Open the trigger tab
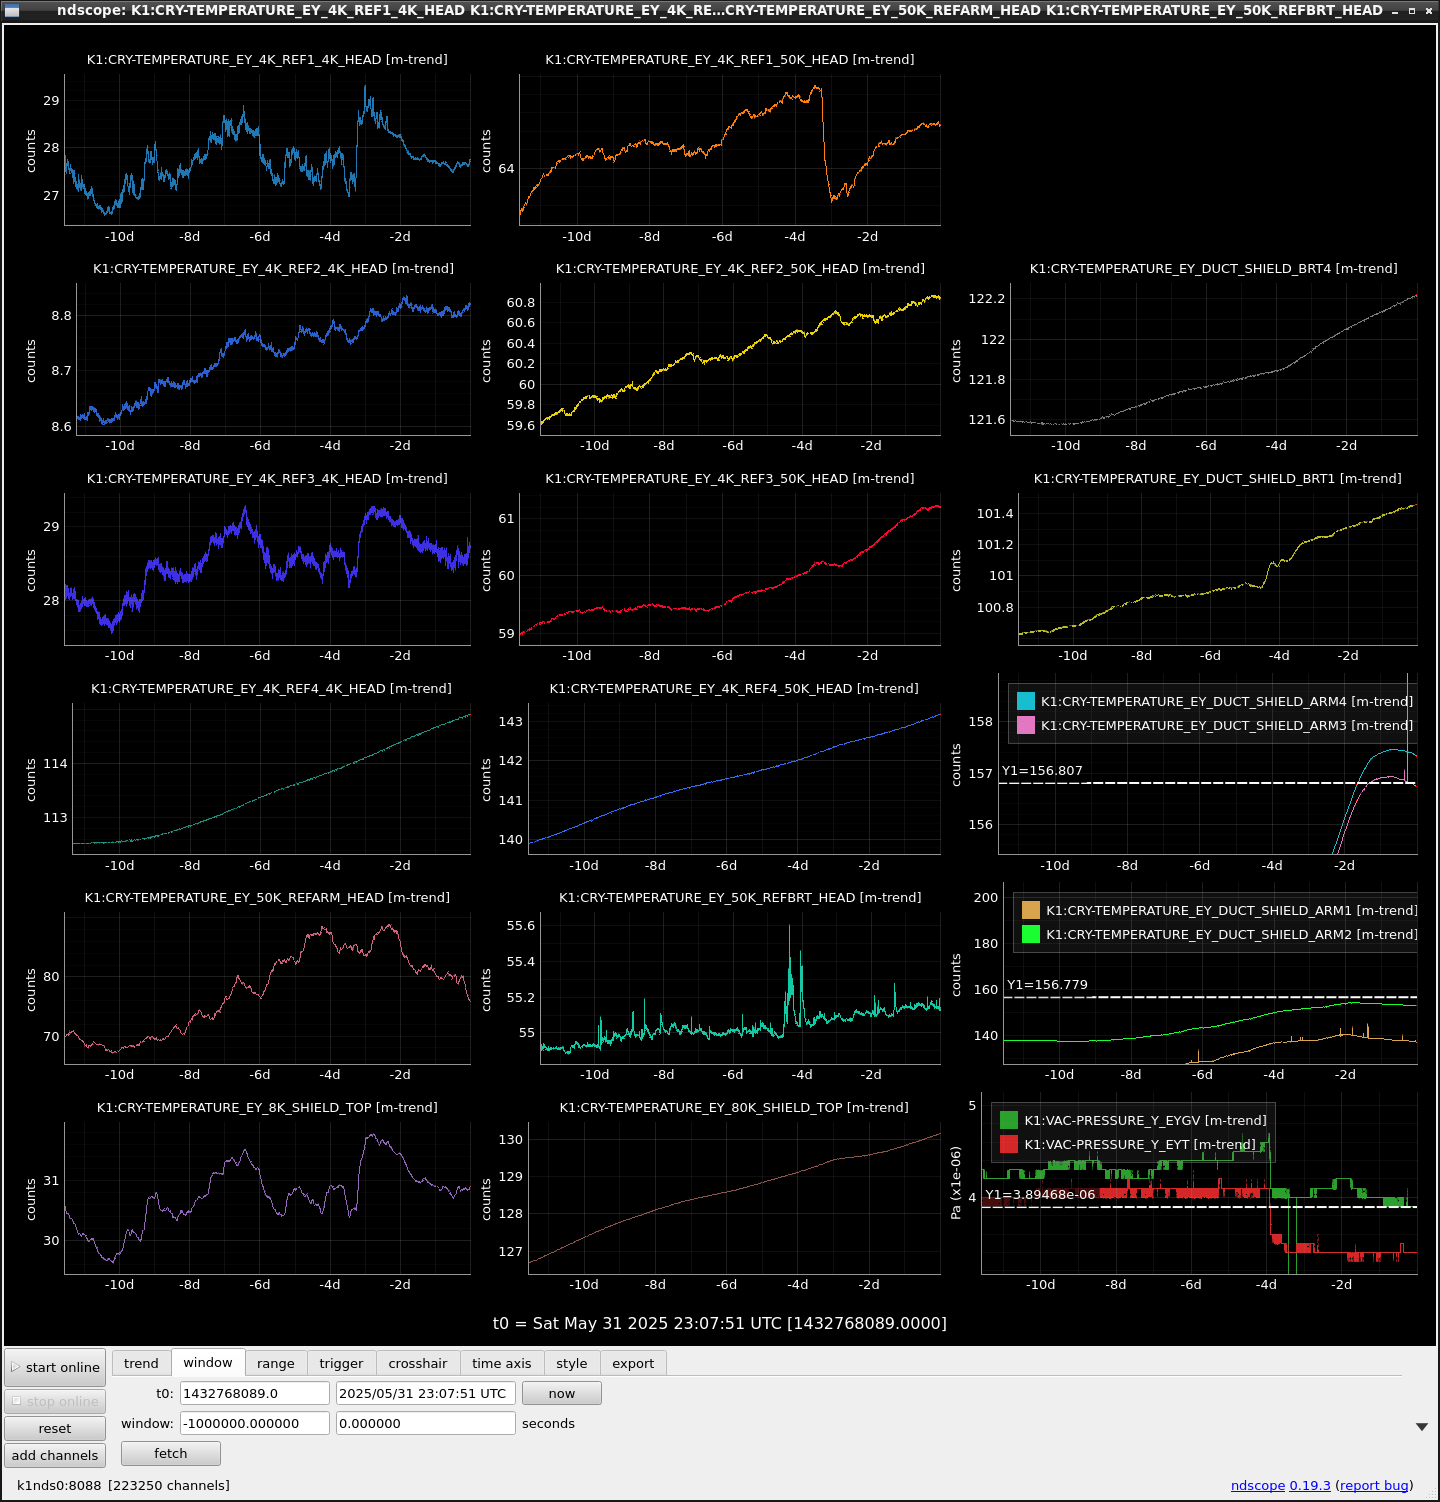This screenshot has width=1440, height=1502. tap(342, 1363)
